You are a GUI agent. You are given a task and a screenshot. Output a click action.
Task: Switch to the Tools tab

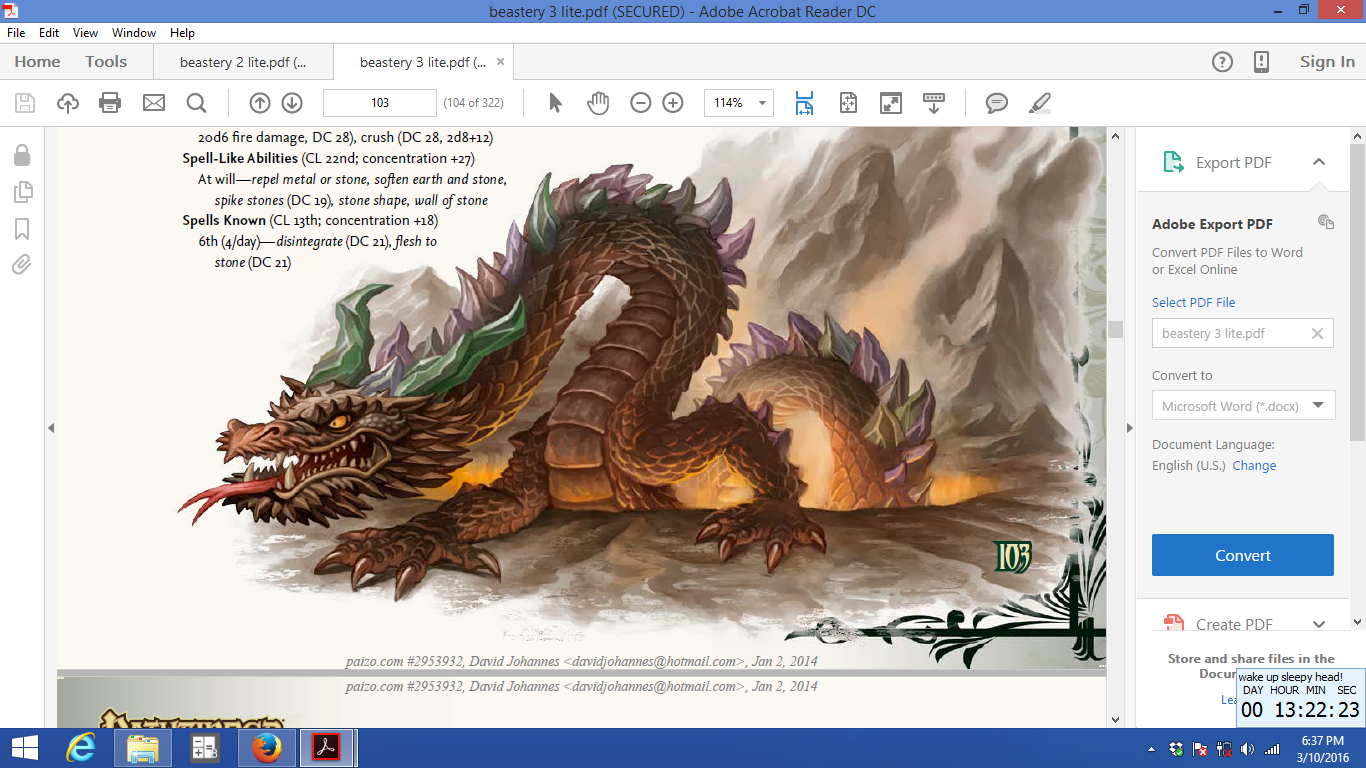[106, 62]
